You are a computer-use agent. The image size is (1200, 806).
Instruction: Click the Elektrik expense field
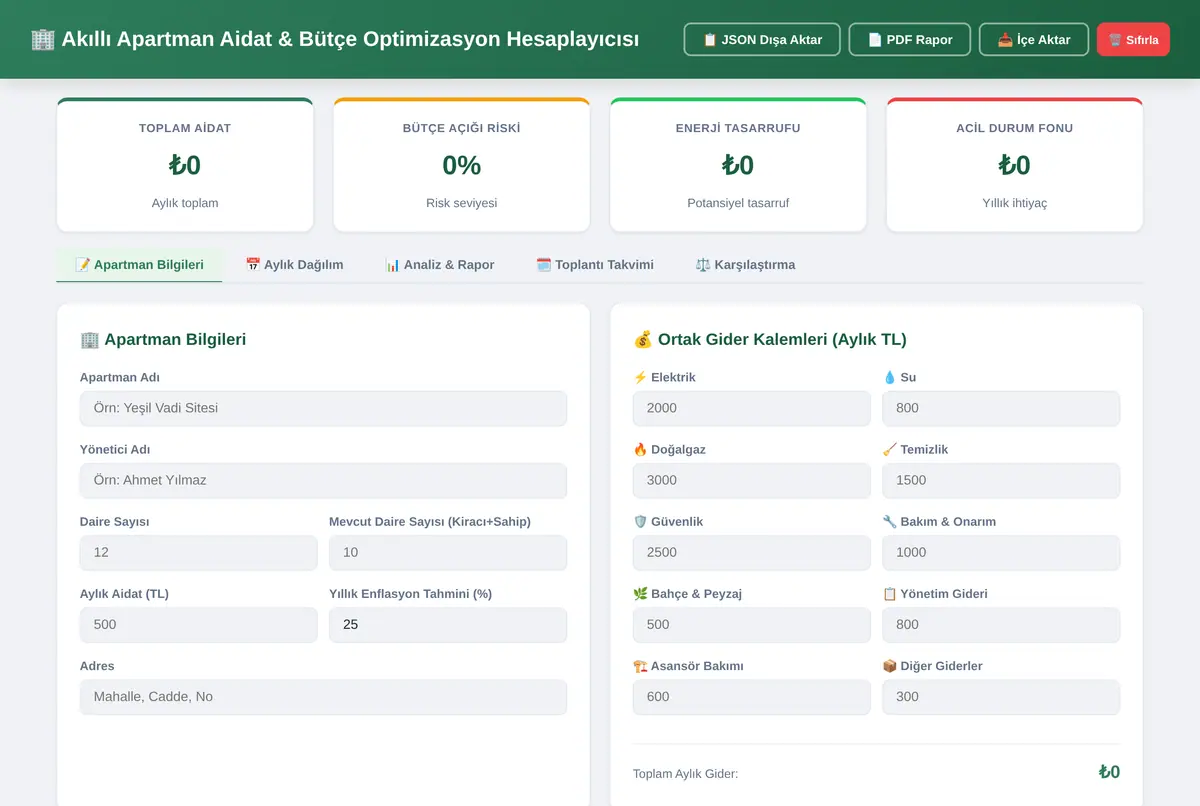(x=751, y=408)
